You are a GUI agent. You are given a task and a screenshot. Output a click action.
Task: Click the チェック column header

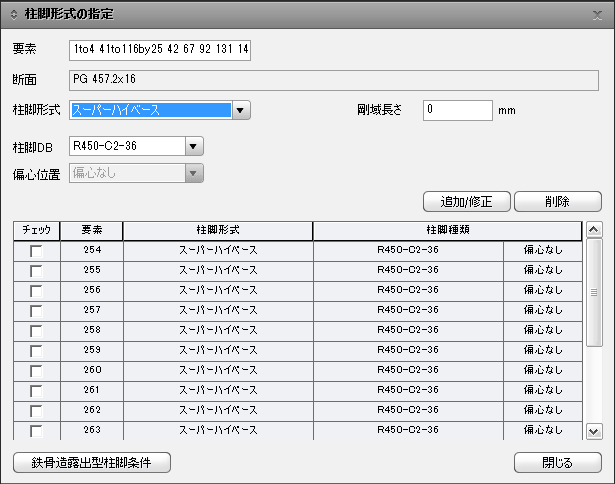tap(36, 231)
